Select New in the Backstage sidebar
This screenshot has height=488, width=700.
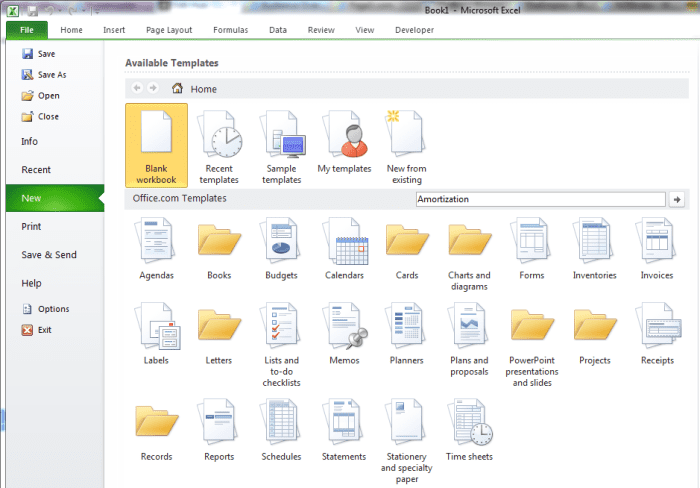click(x=55, y=198)
